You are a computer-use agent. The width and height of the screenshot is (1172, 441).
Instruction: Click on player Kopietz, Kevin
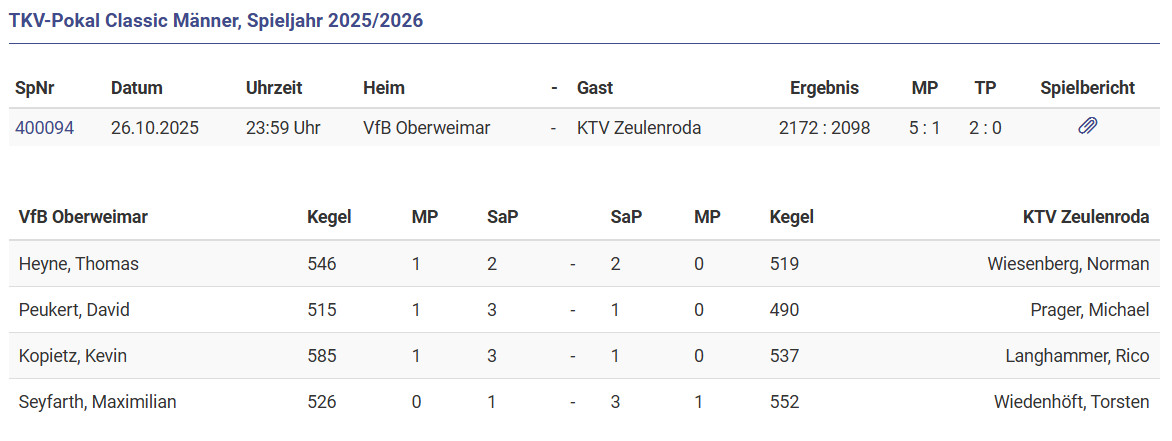(x=73, y=356)
